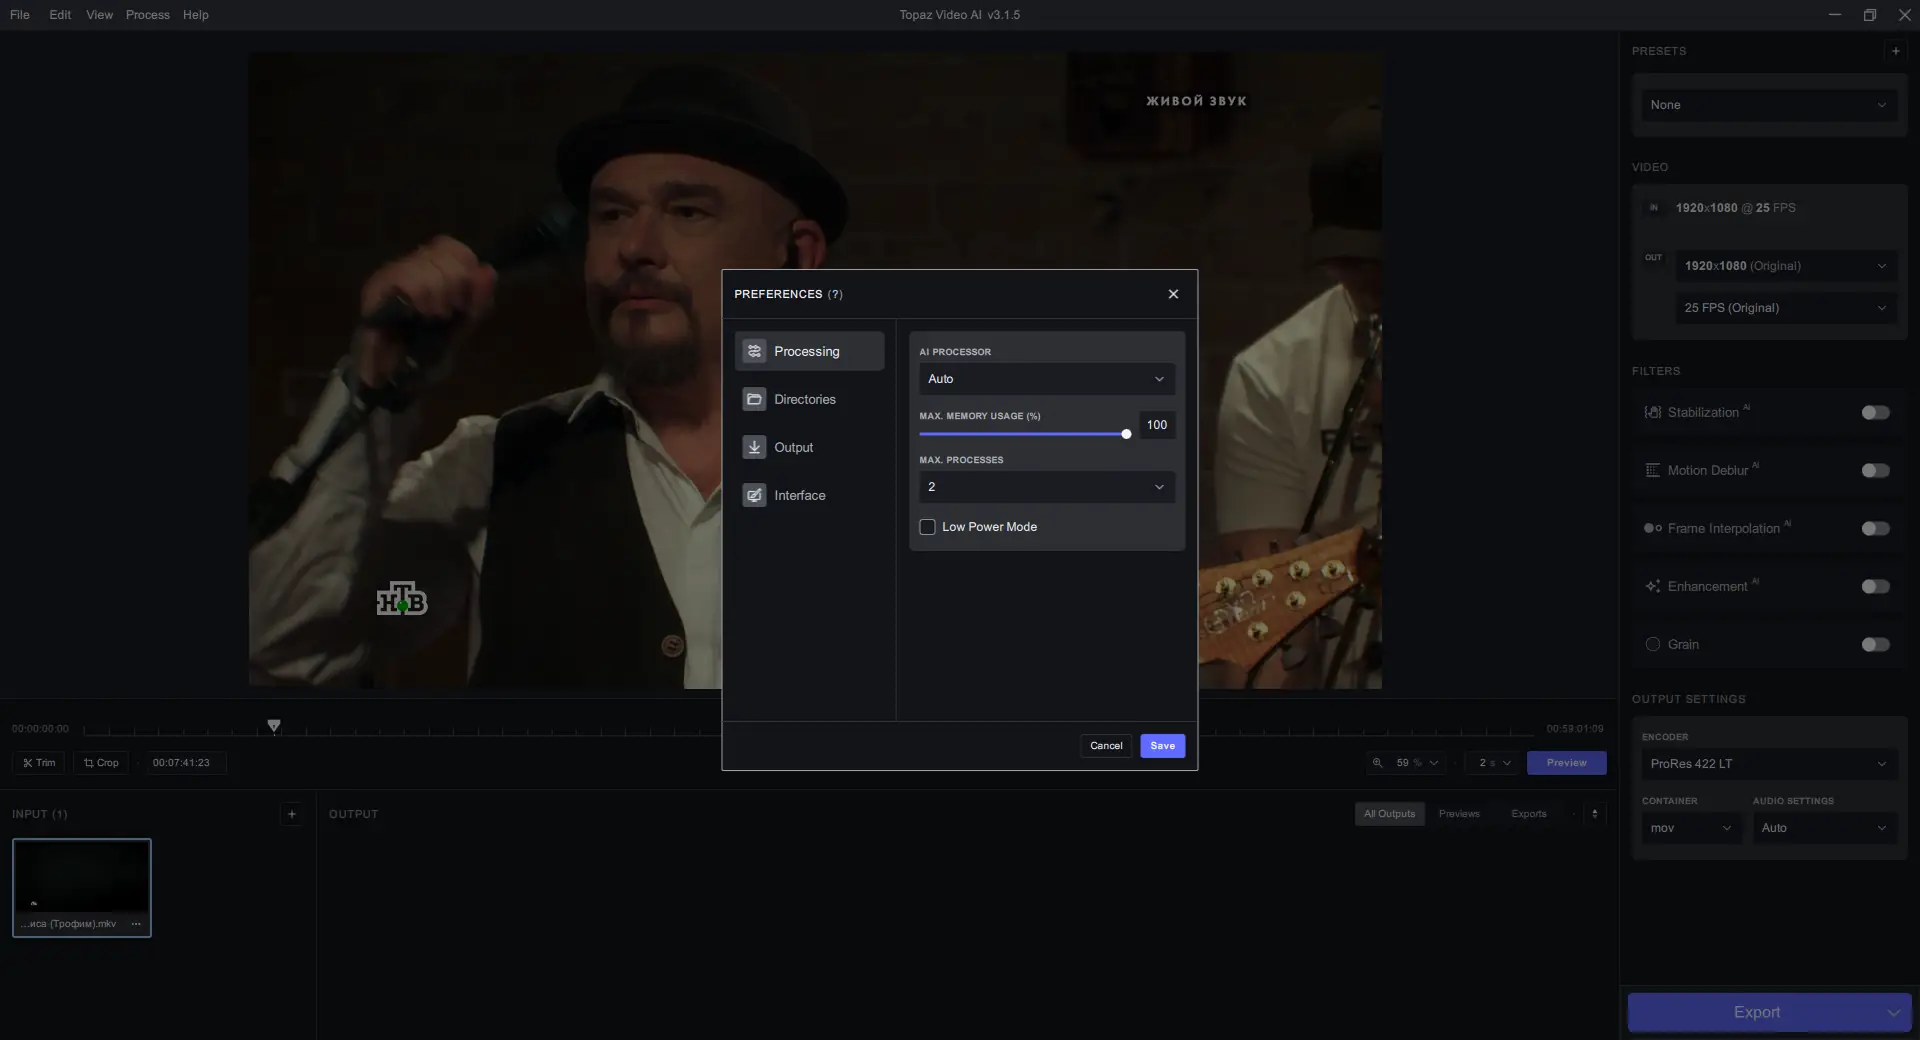
Task: Adjust the Max Memory Usage slider handle
Action: 1126,434
